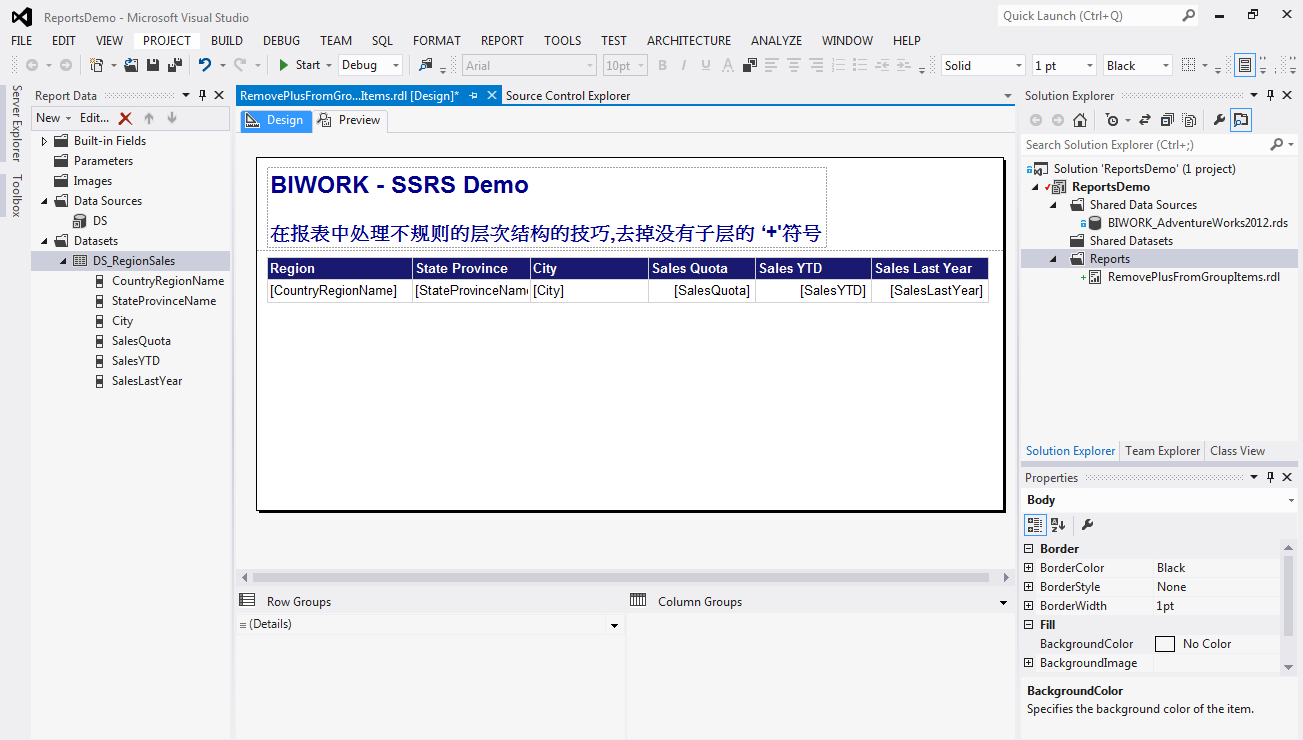The height and width of the screenshot is (740, 1303).
Task: Close the Report Data panel
Action: 219,96
